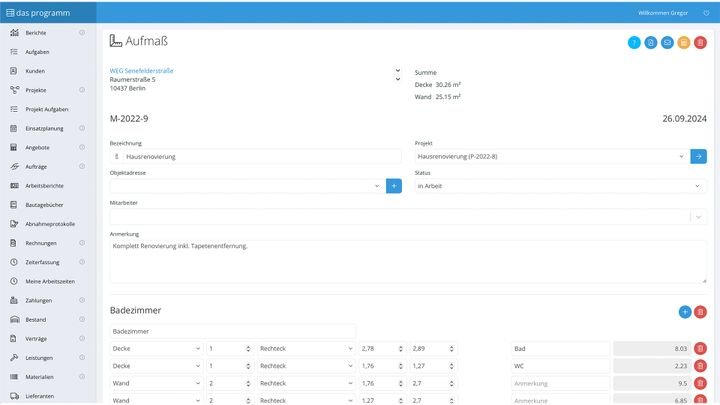Click the WEG Senefelderstraße customer link
This screenshot has height=405, width=720.
pyautogui.click(x=141, y=71)
